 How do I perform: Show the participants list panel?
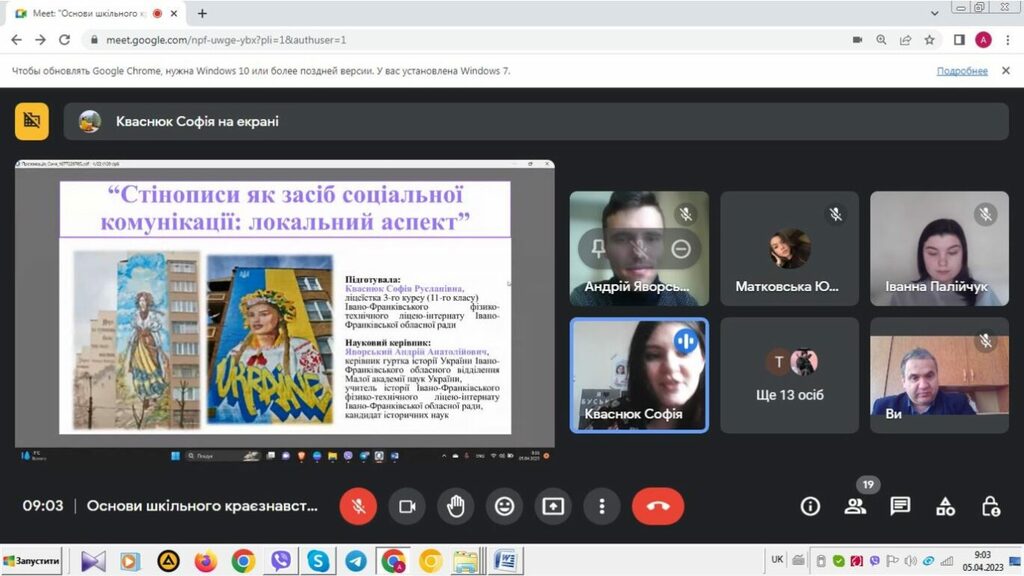pos(855,506)
